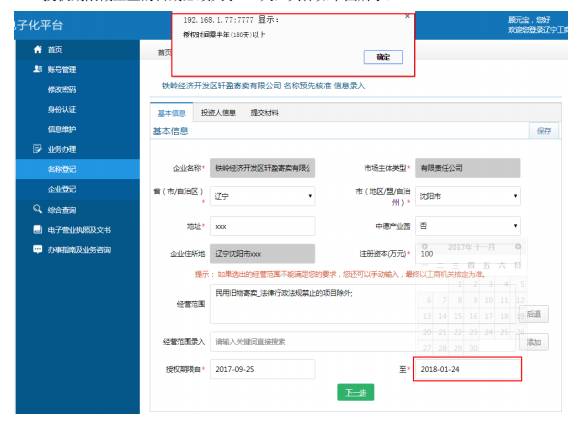Image resolution: width=584 pixels, height=426 pixels.
Task: Click the 授权期限自 date field
Action: click(x=263, y=369)
